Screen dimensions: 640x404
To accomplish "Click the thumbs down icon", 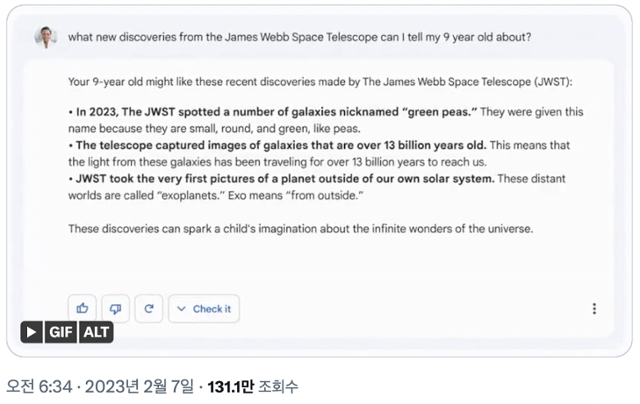I will (116, 309).
